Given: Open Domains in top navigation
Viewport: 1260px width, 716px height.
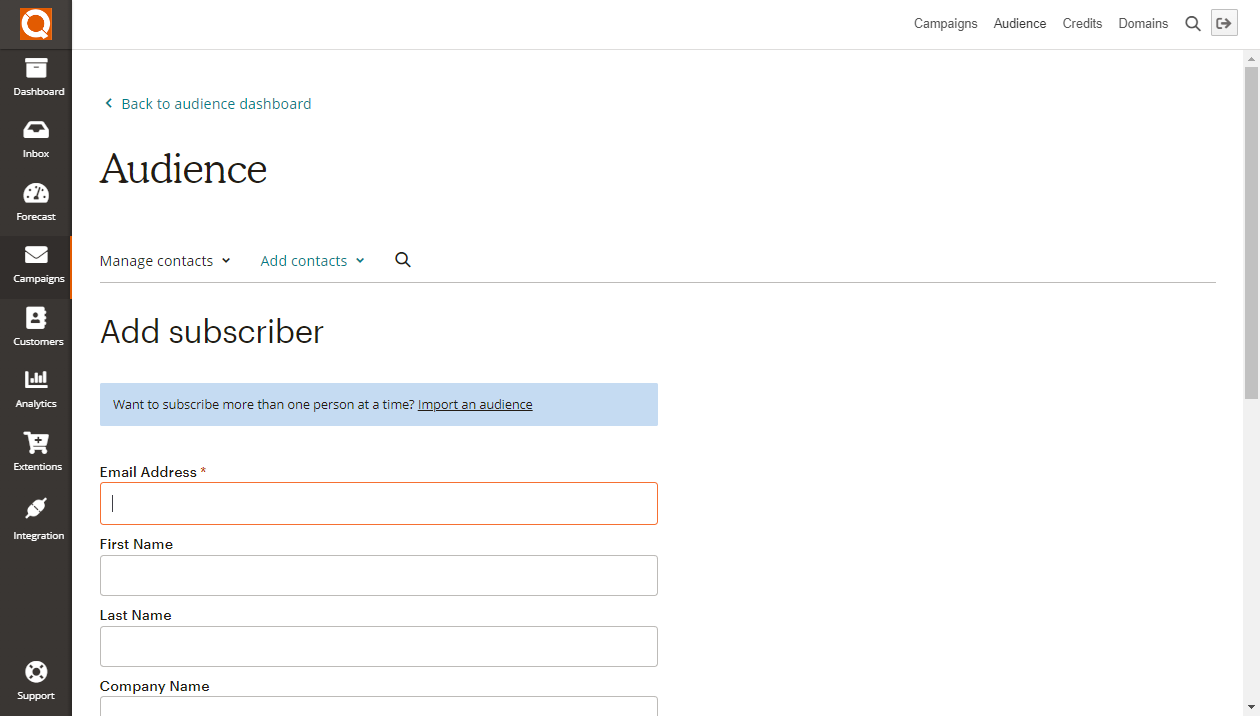Looking at the screenshot, I should [1143, 24].
